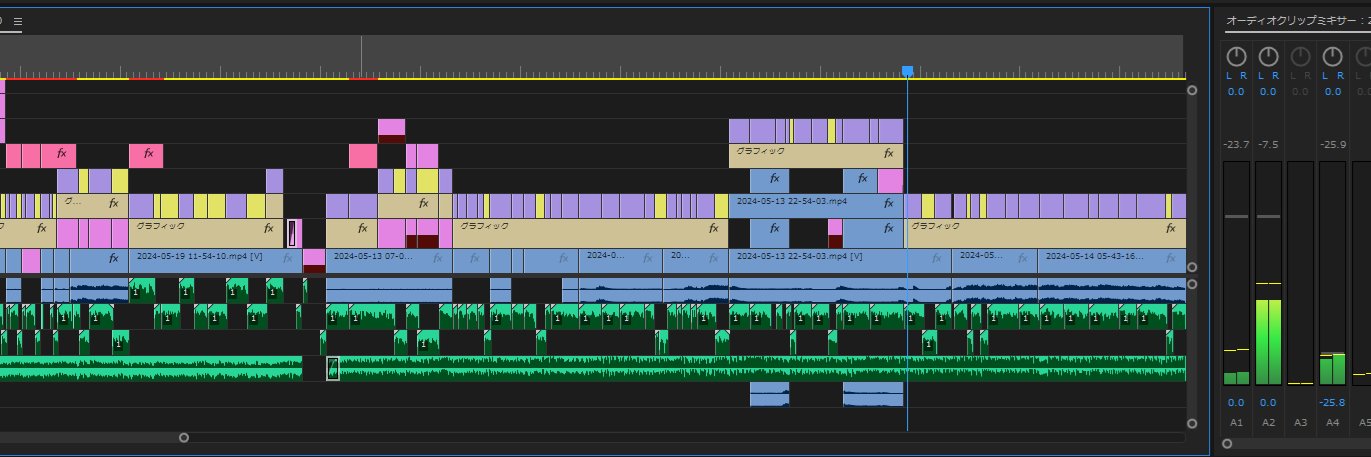
Task: Select the A2 pan value 0.0
Action: [1268, 92]
